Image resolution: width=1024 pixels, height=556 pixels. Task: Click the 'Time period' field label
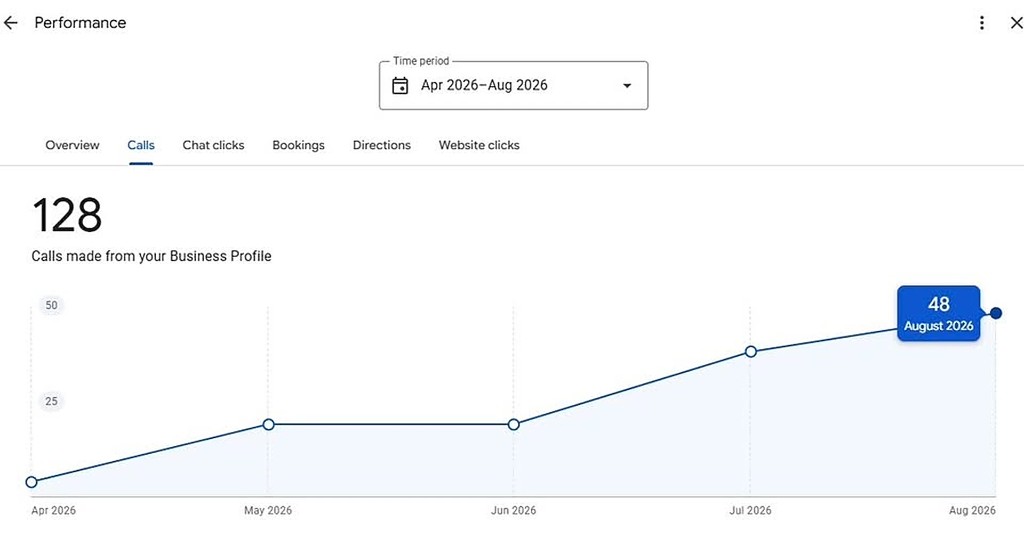(x=421, y=61)
